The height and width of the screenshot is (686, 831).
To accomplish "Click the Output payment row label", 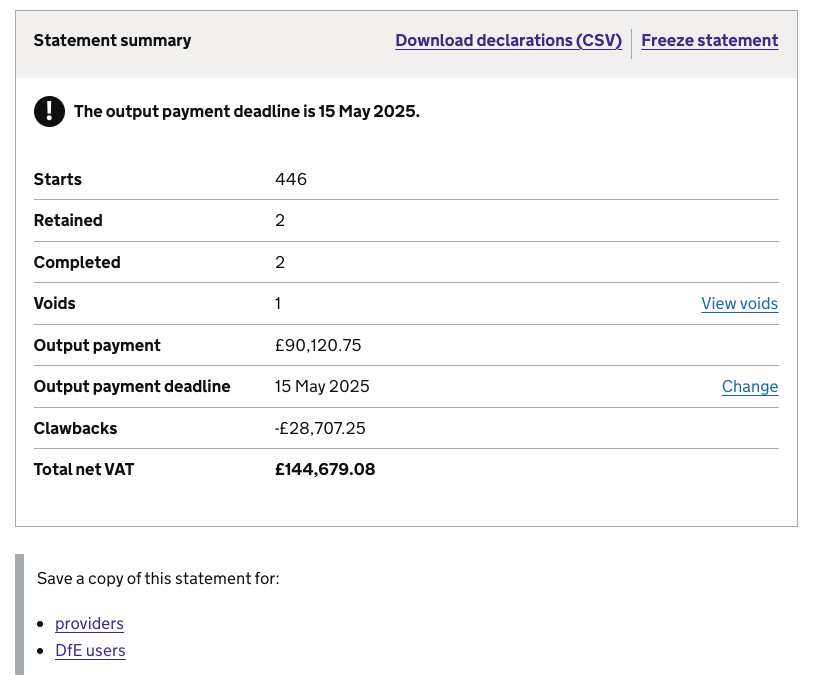I will 97,344.
